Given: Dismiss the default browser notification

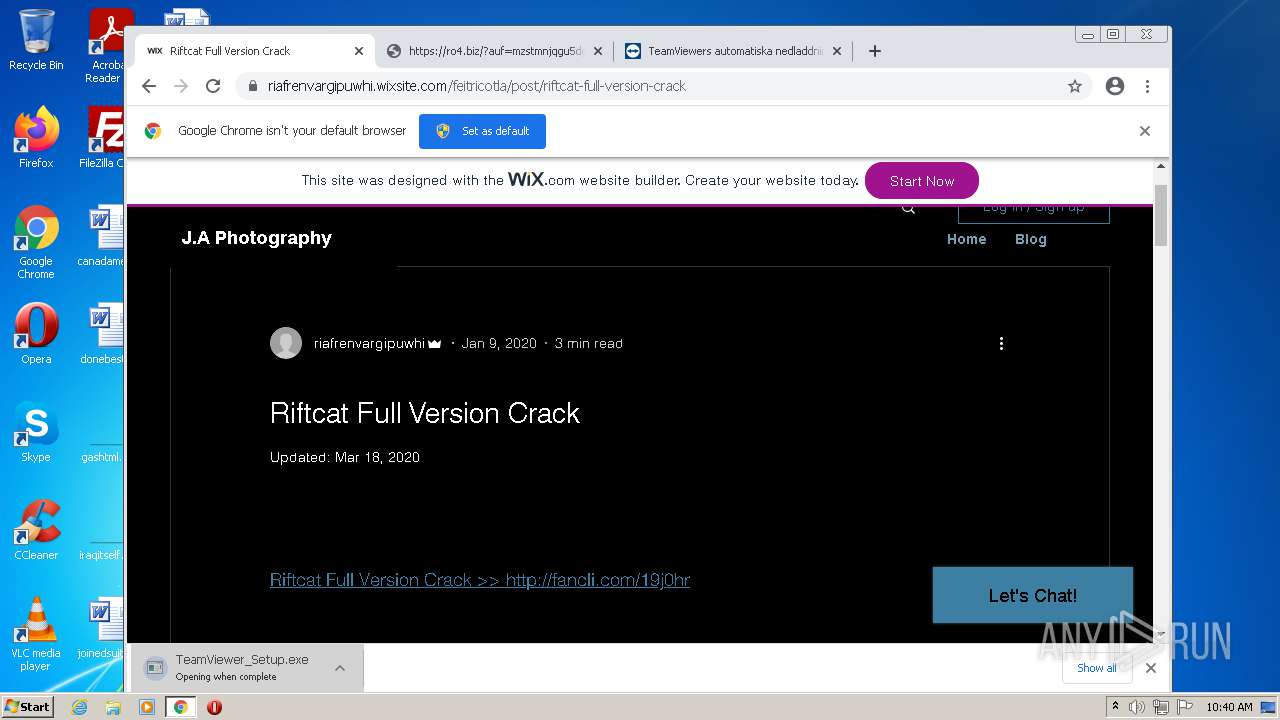Looking at the screenshot, I should [x=1145, y=131].
